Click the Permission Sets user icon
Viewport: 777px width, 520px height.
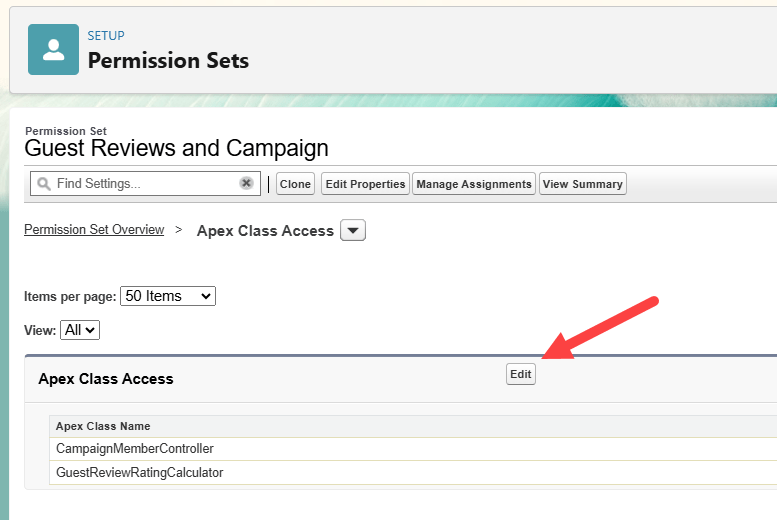(x=53, y=49)
